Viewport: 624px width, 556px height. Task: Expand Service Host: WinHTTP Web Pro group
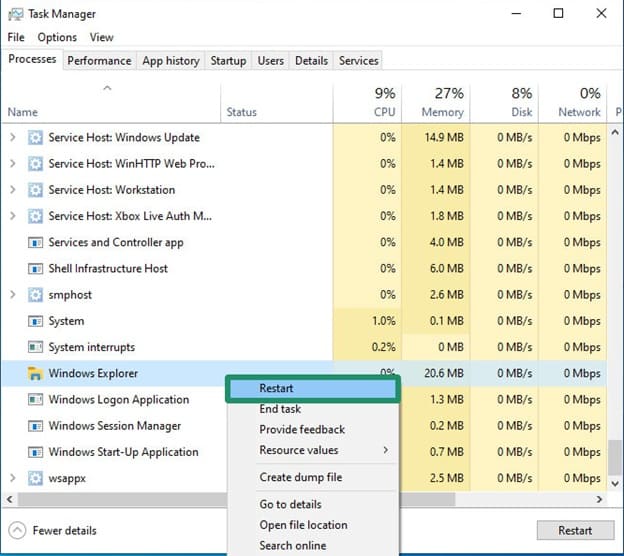click(x=13, y=164)
